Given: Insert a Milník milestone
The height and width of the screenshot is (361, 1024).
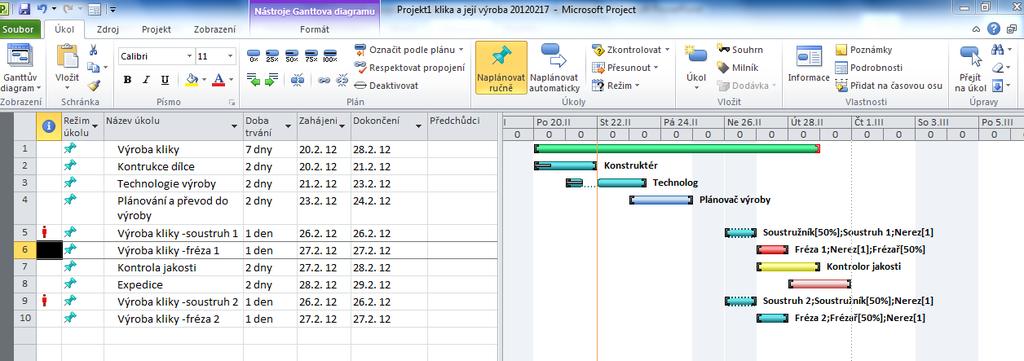Looking at the screenshot, I should point(737,67).
